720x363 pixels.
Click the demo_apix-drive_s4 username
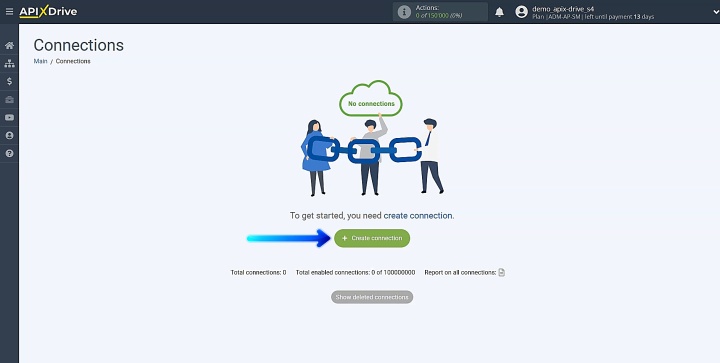563,9
